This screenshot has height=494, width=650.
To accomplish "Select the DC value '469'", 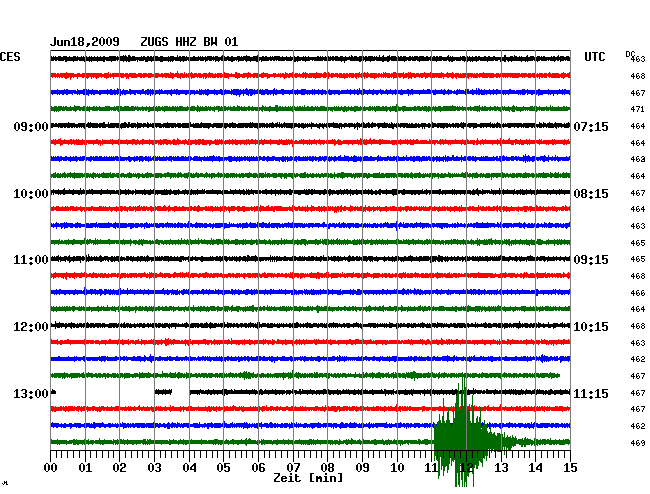I will 638,443.
